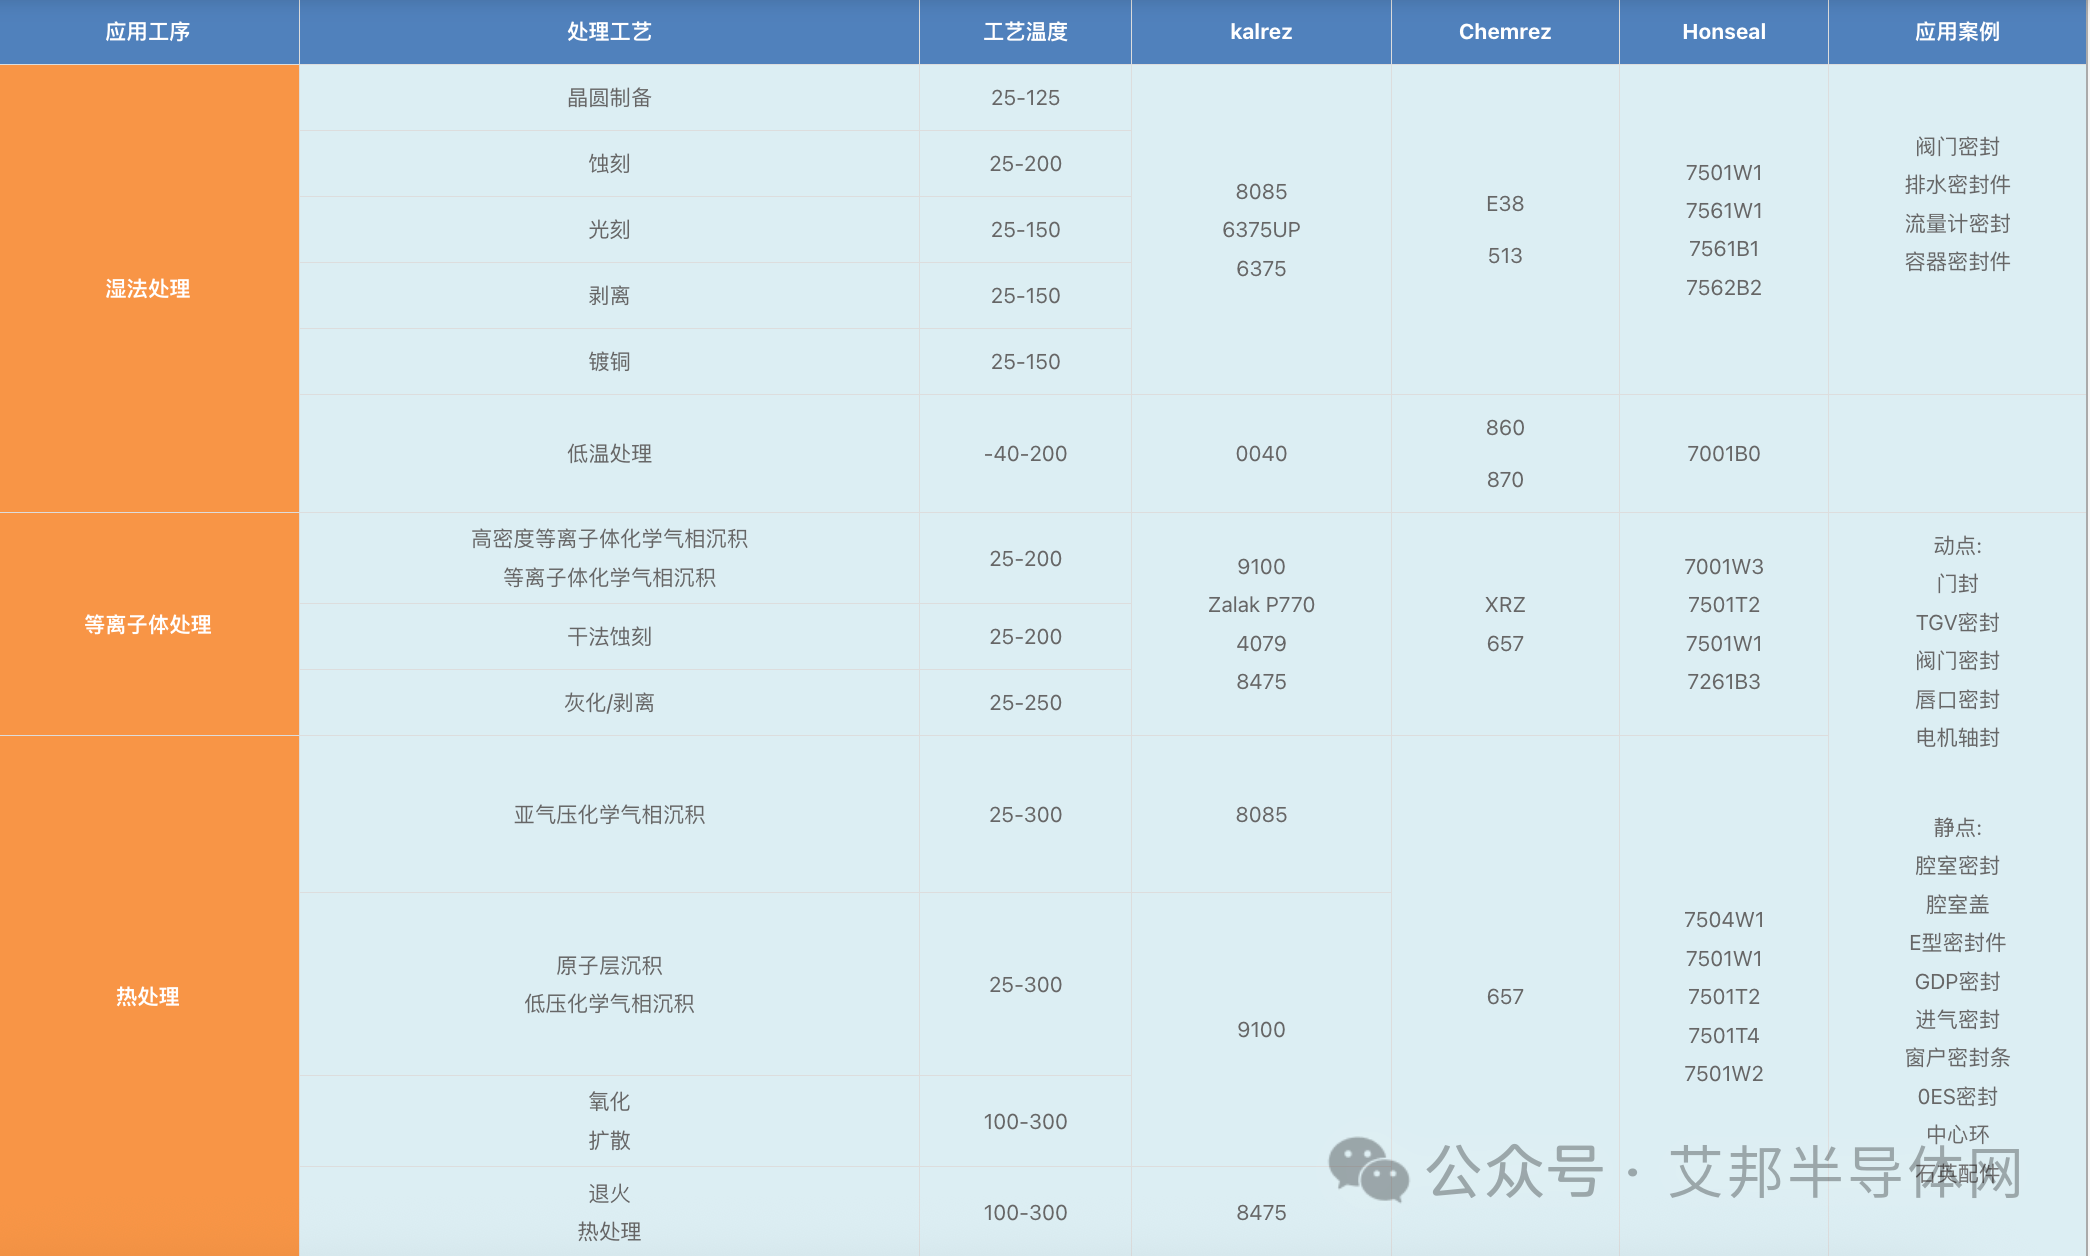Click the WeChat logo icon in watermark
This screenshot has width=2090, height=1256.
point(1368,1169)
